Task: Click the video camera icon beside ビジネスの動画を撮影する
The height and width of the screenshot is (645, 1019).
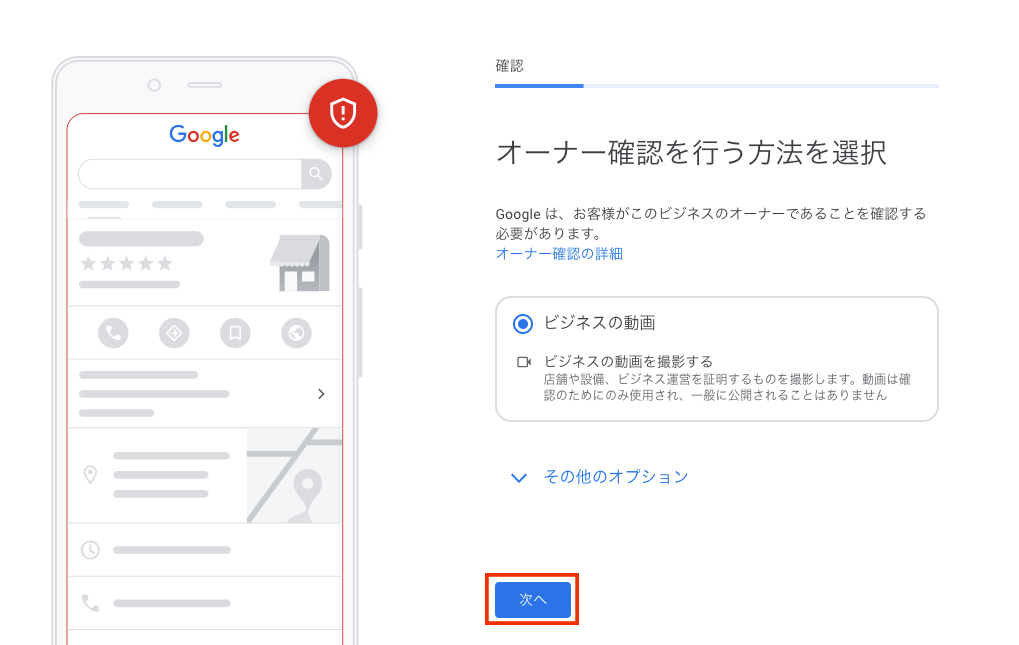Action: coord(524,362)
